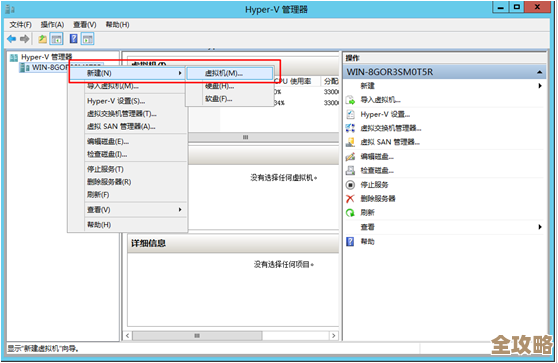The height and width of the screenshot is (363, 558).
Task: Select Hyper-V 管理器 tree node
Action: (x=46, y=57)
